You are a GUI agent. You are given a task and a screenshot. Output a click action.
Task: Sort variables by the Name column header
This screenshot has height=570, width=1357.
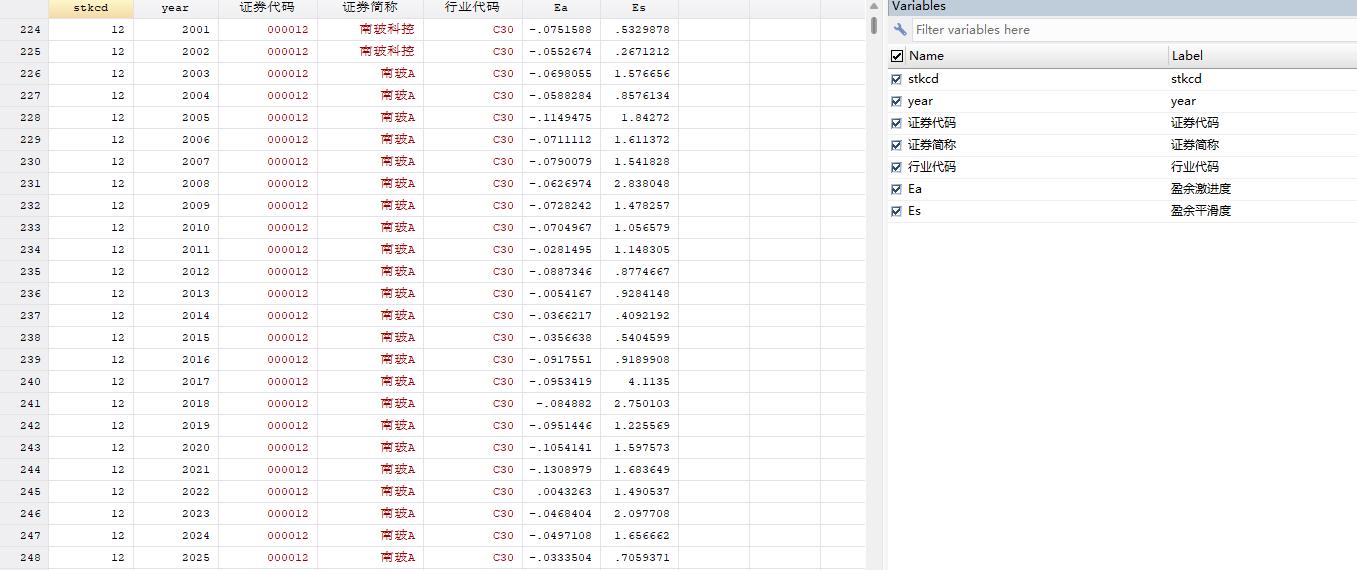point(1036,56)
